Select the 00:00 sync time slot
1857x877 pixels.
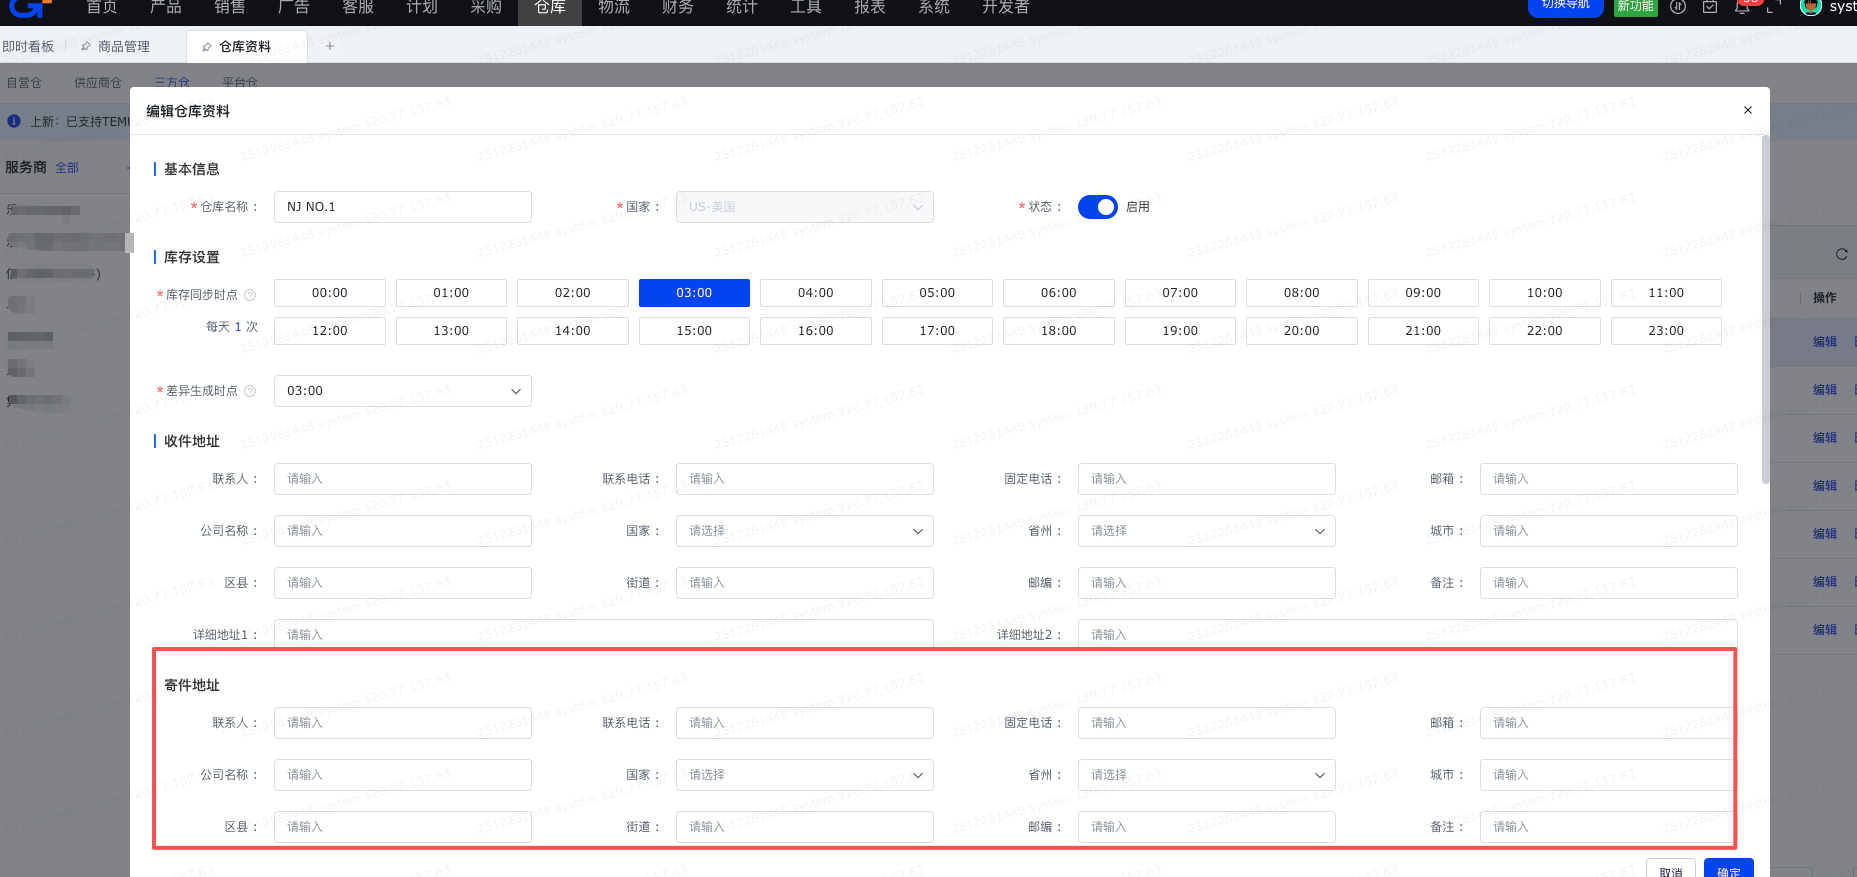[x=330, y=293]
